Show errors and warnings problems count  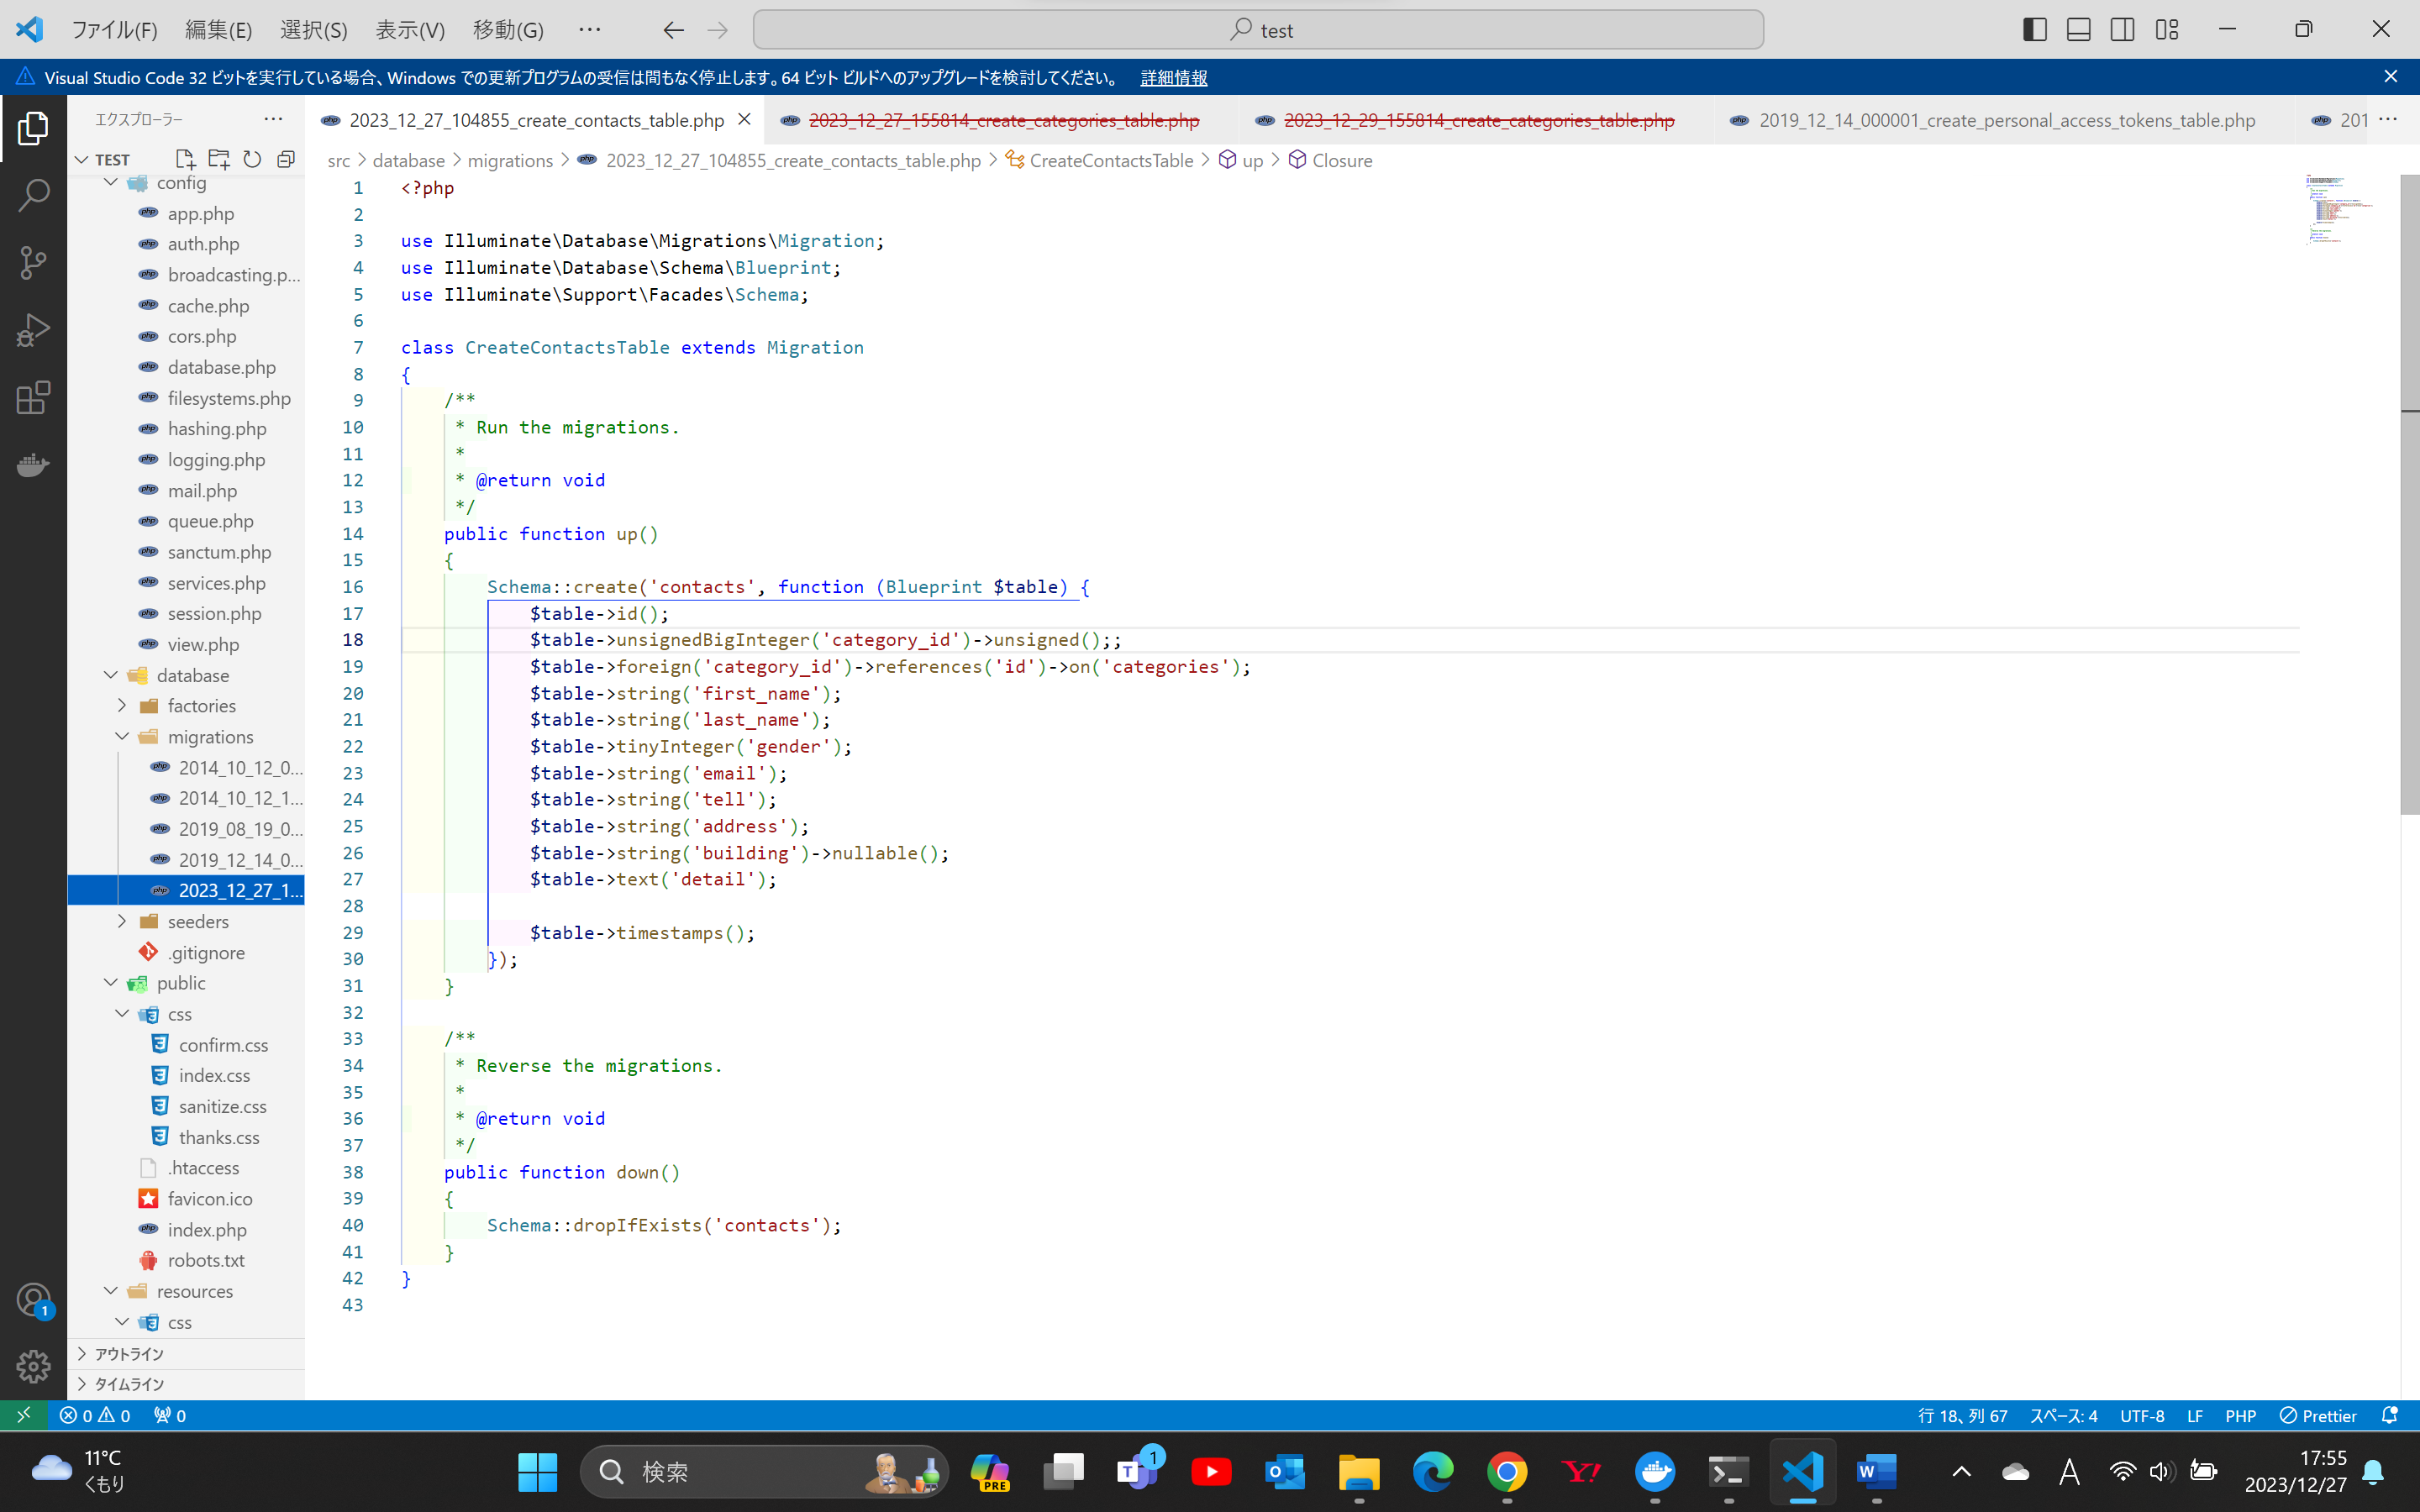pyautogui.click(x=95, y=1415)
